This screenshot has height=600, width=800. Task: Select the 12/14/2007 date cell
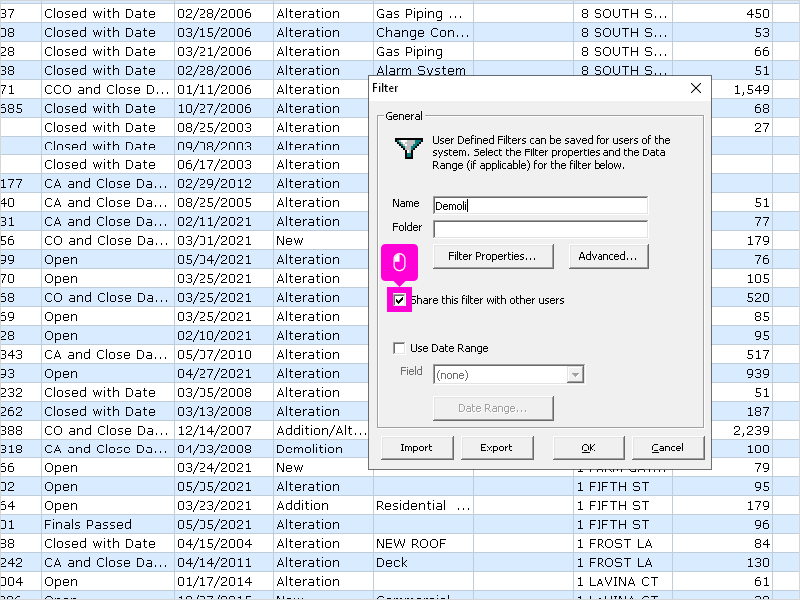pyautogui.click(x=224, y=431)
